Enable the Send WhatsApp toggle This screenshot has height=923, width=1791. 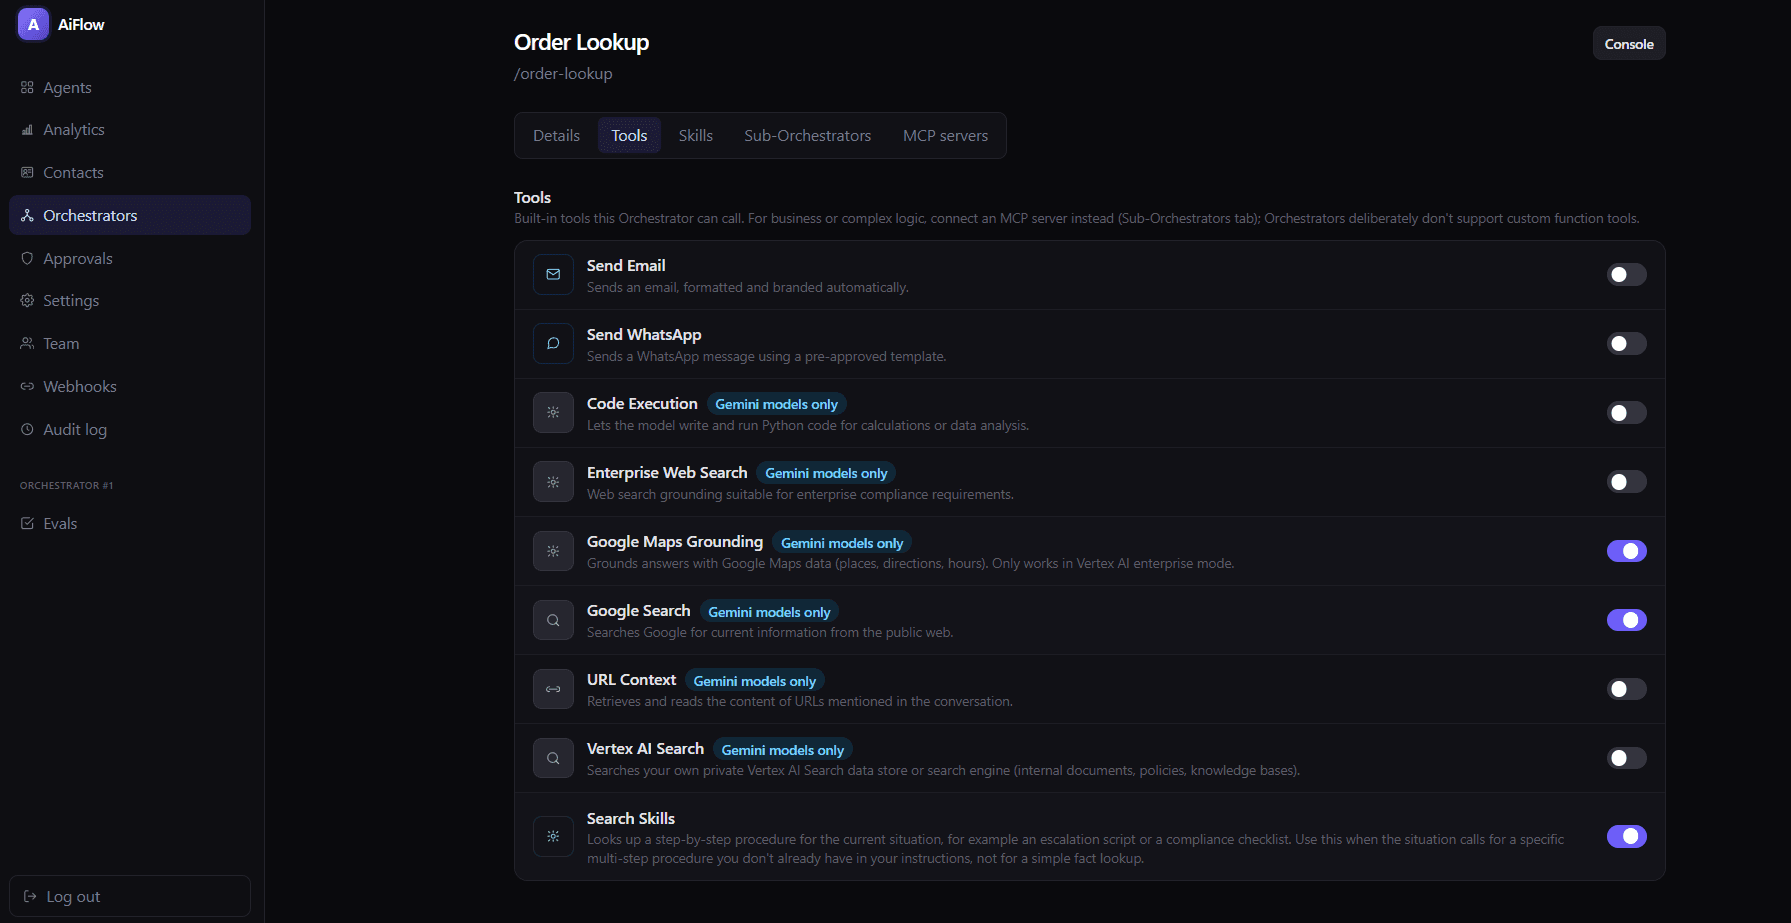tap(1626, 343)
